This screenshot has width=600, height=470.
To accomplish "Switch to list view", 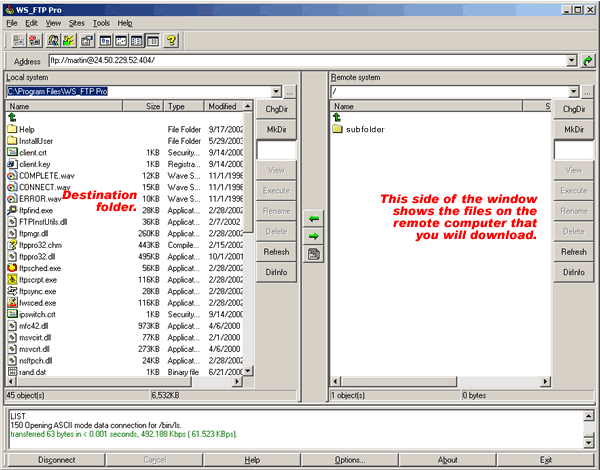I will point(137,41).
